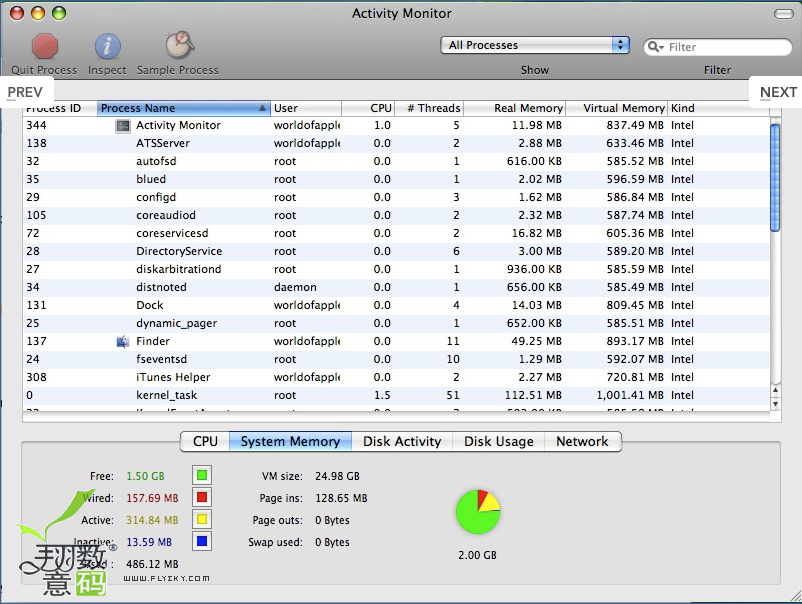802x604 pixels.
Task: Click the memory pie chart
Action: pos(478,512)
